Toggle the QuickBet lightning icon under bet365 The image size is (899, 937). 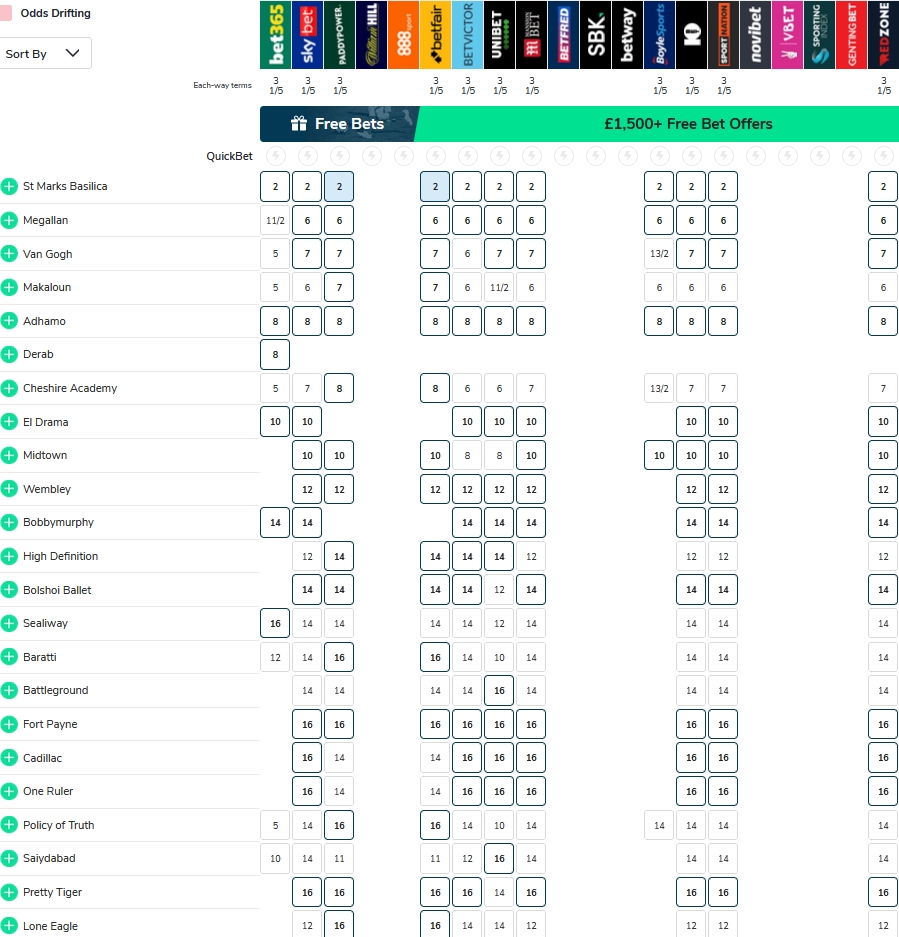(276, 156)
